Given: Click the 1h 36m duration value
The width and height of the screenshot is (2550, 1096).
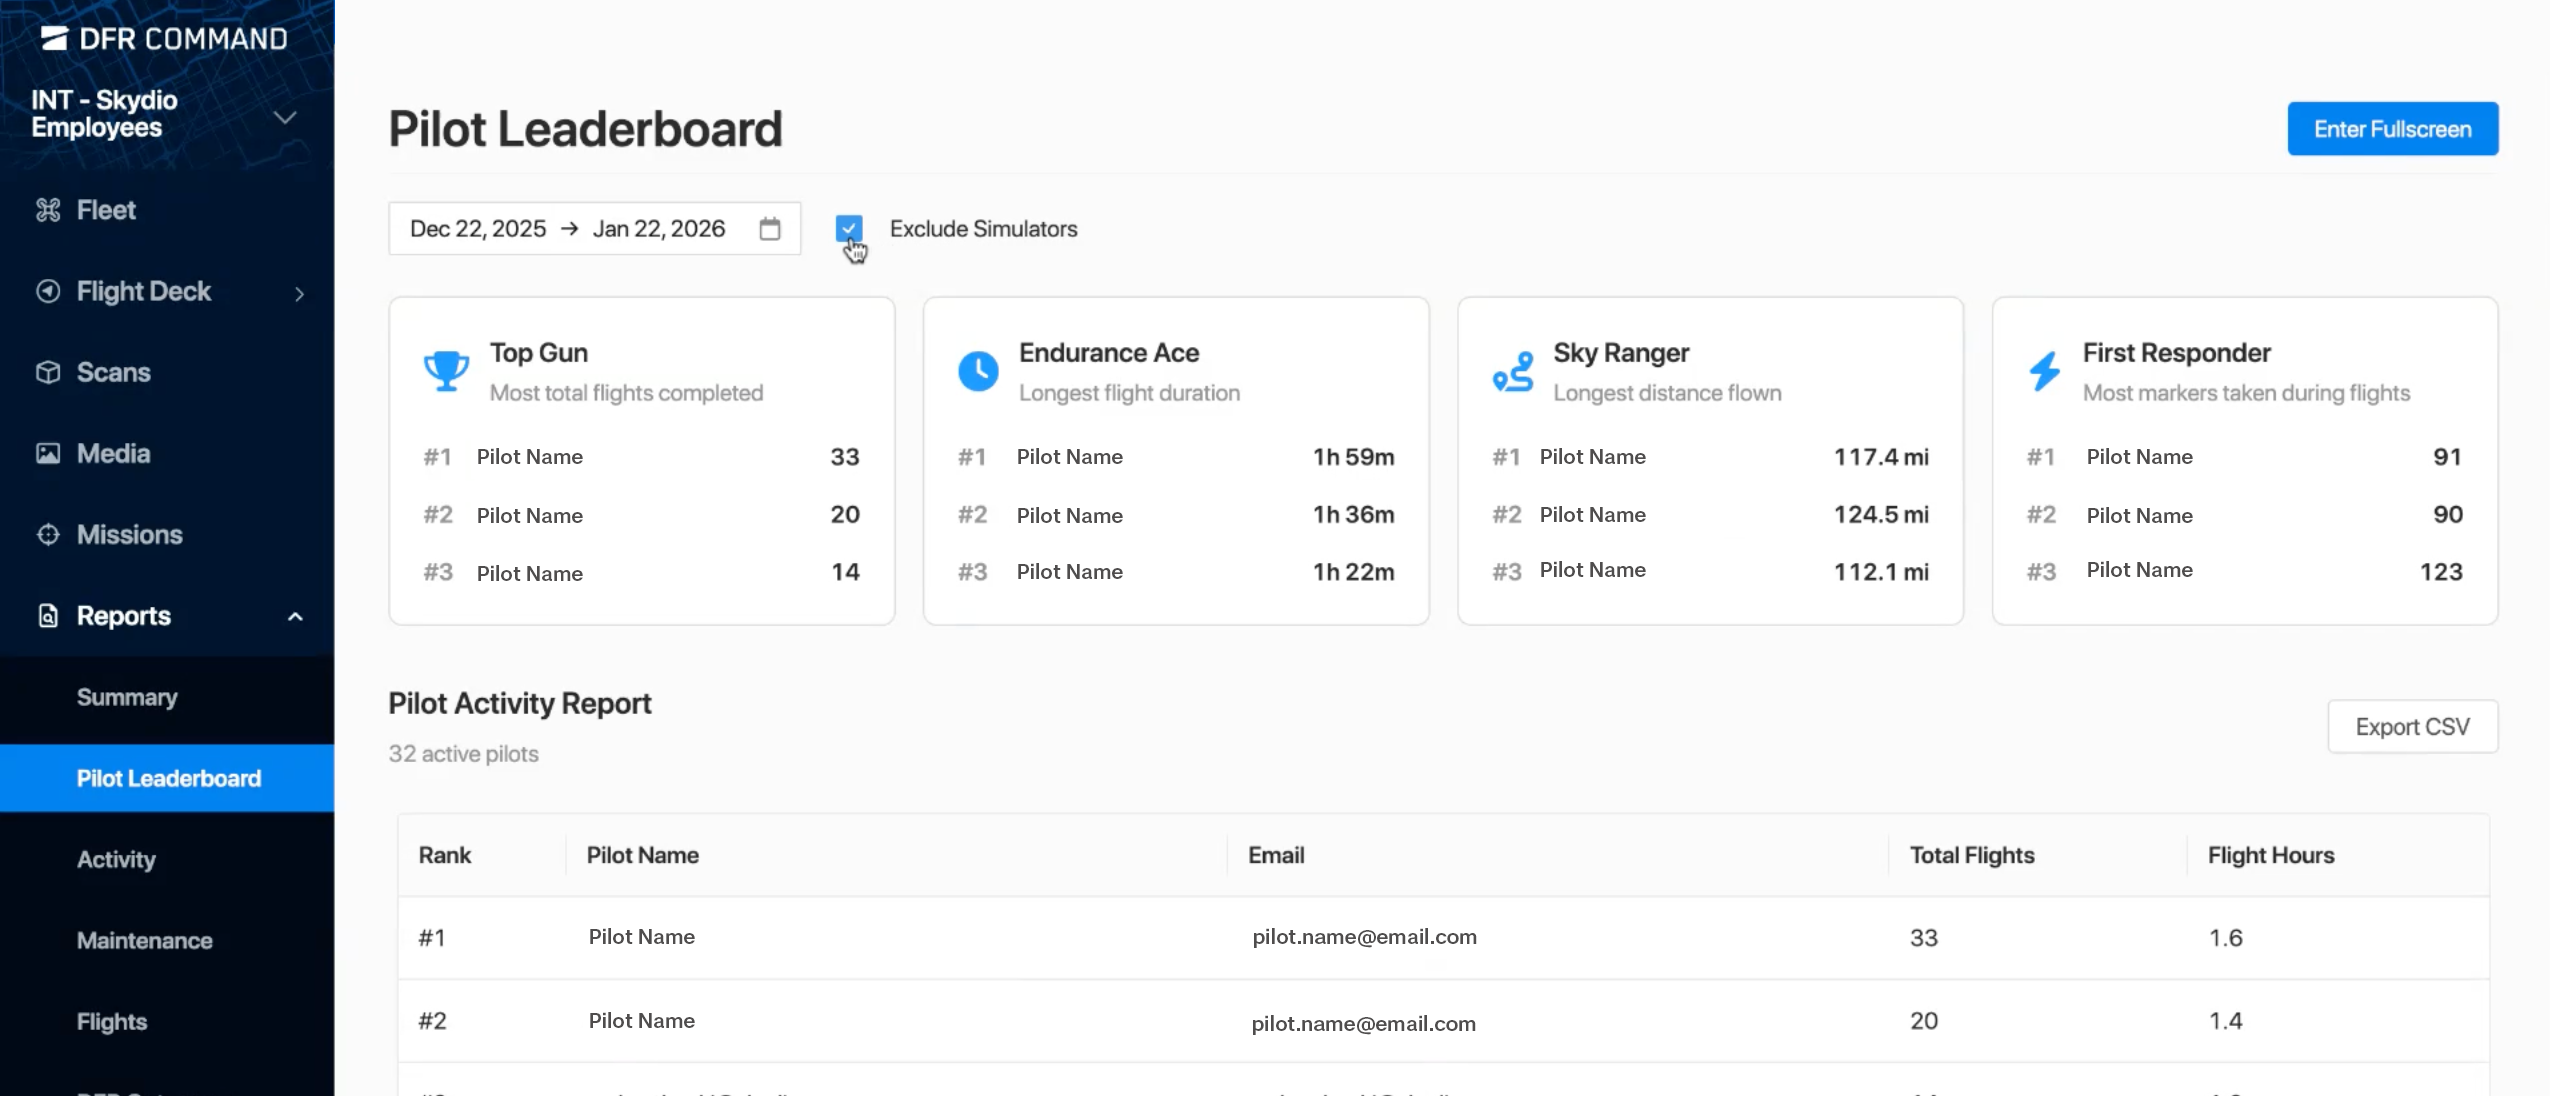Looking at the screenshot, I should point(1354,514).
